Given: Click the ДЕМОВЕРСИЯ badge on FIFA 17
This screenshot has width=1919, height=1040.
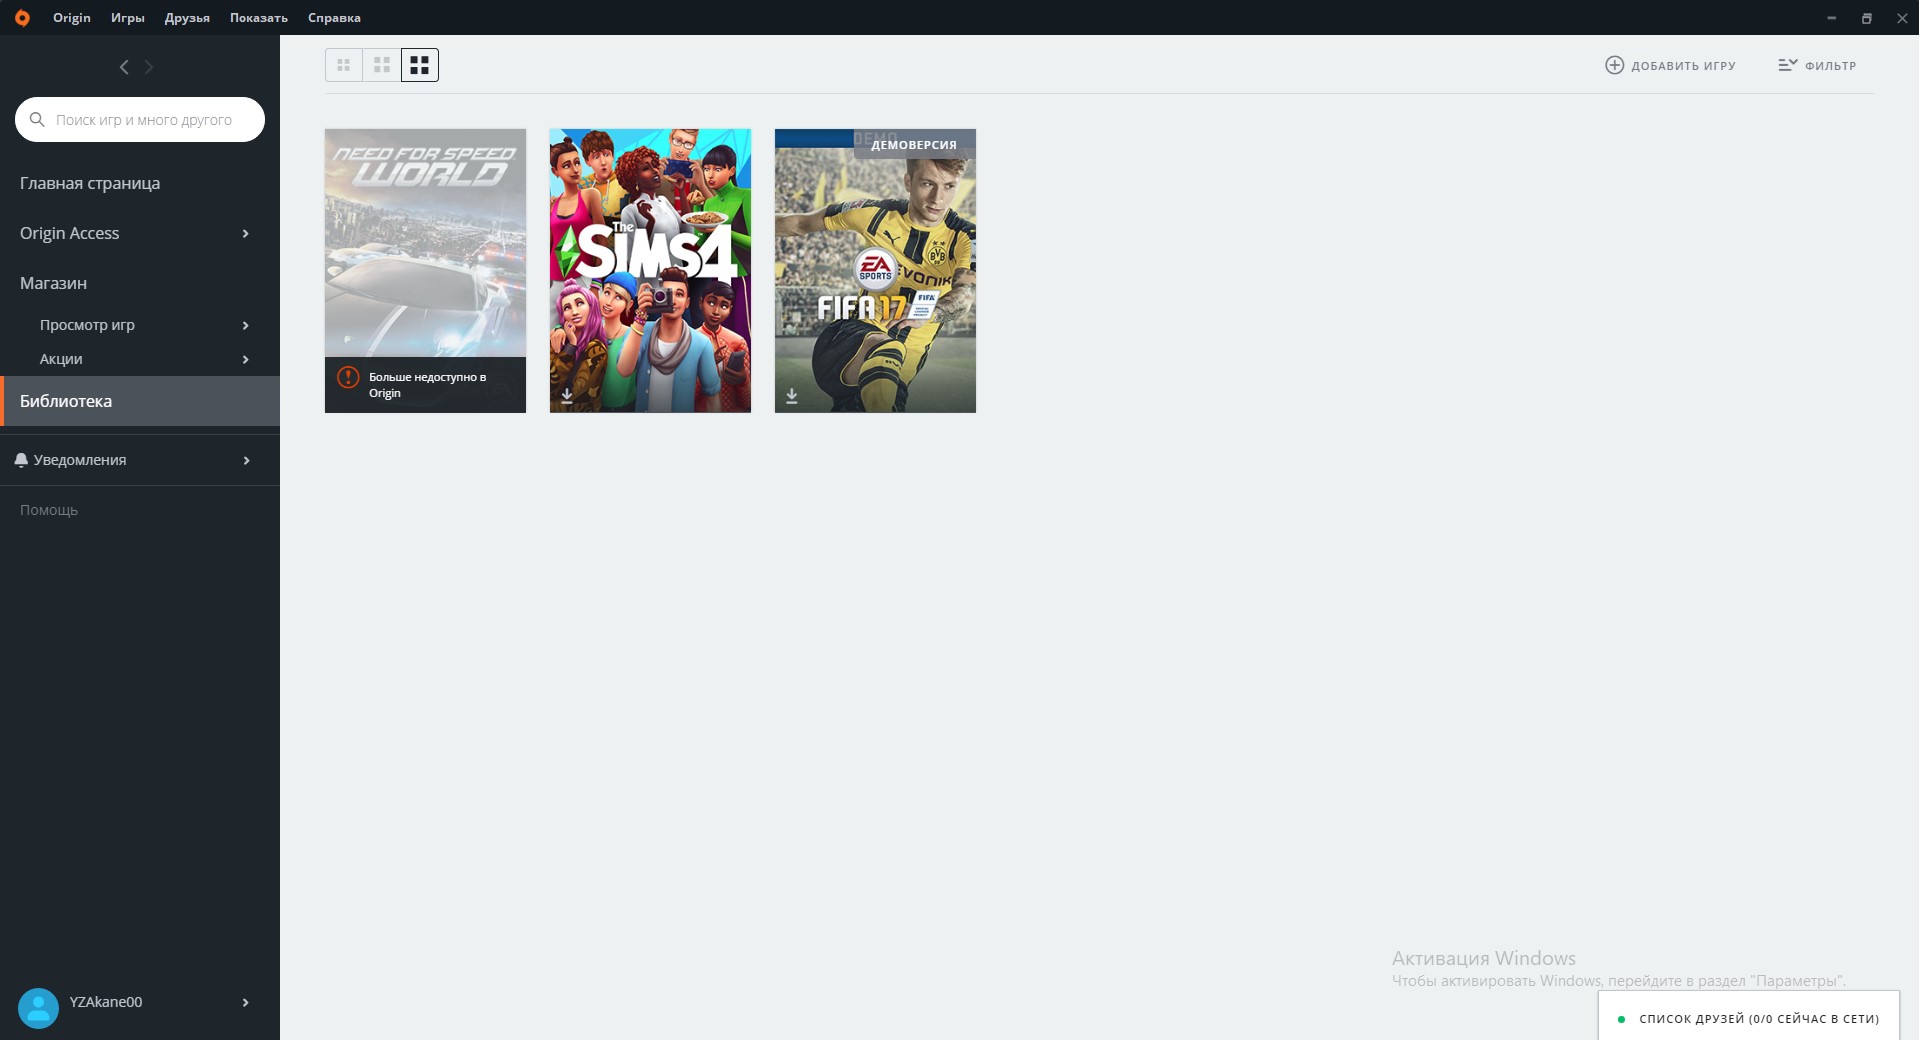Looking at the screenshot, I should point(914,145).
